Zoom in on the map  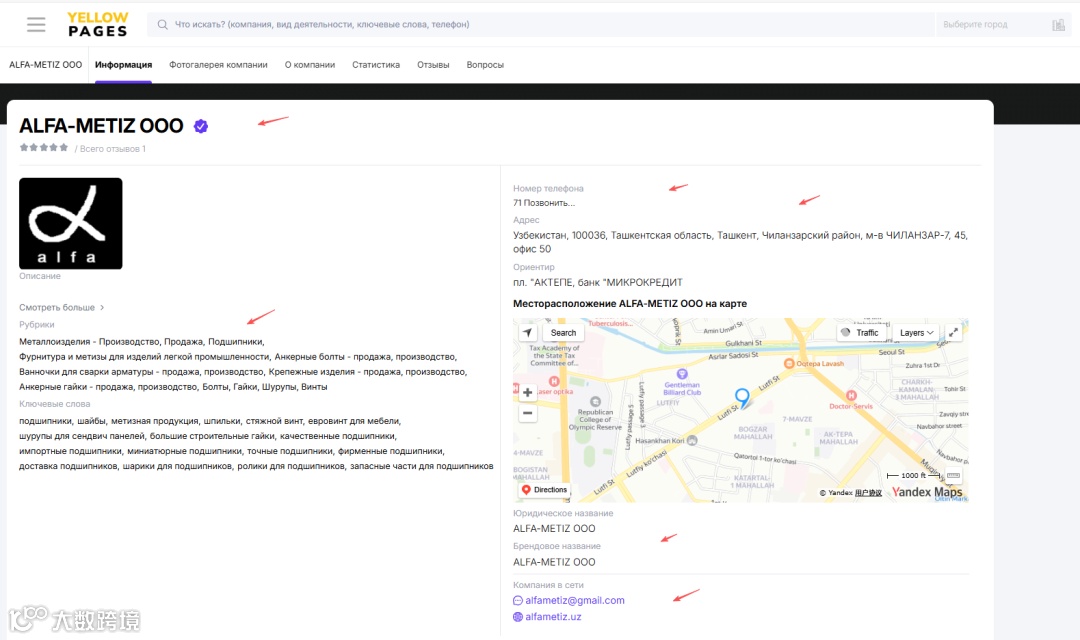click(528, 393)
